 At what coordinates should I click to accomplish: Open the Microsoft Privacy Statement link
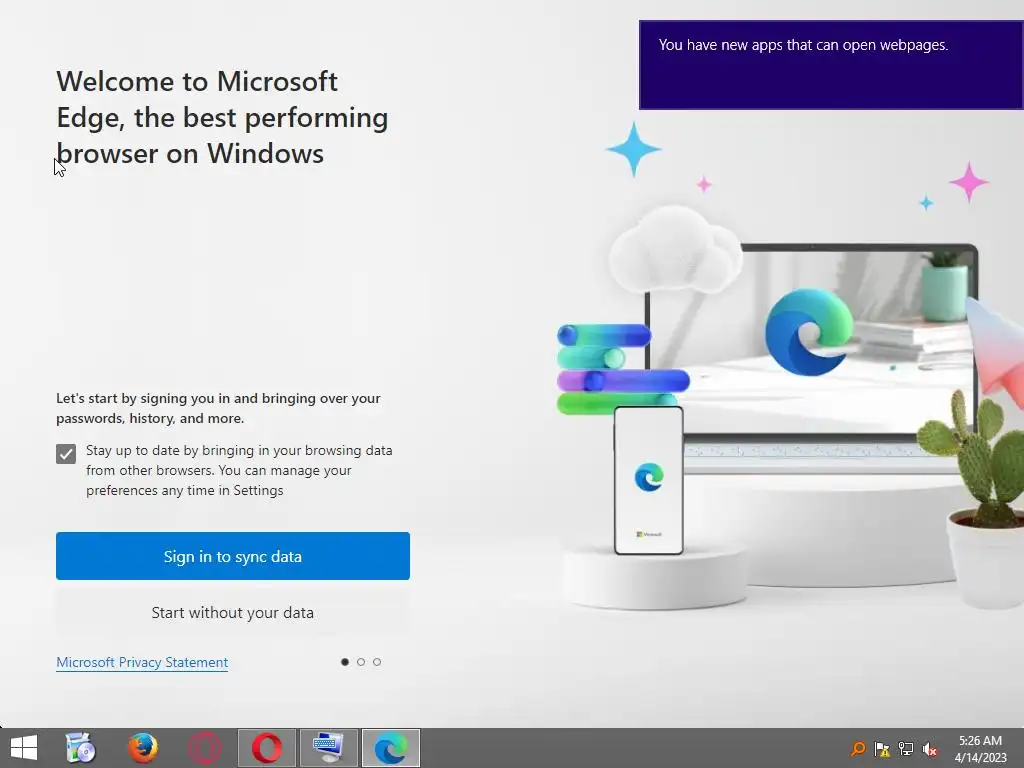click(142, 662)
